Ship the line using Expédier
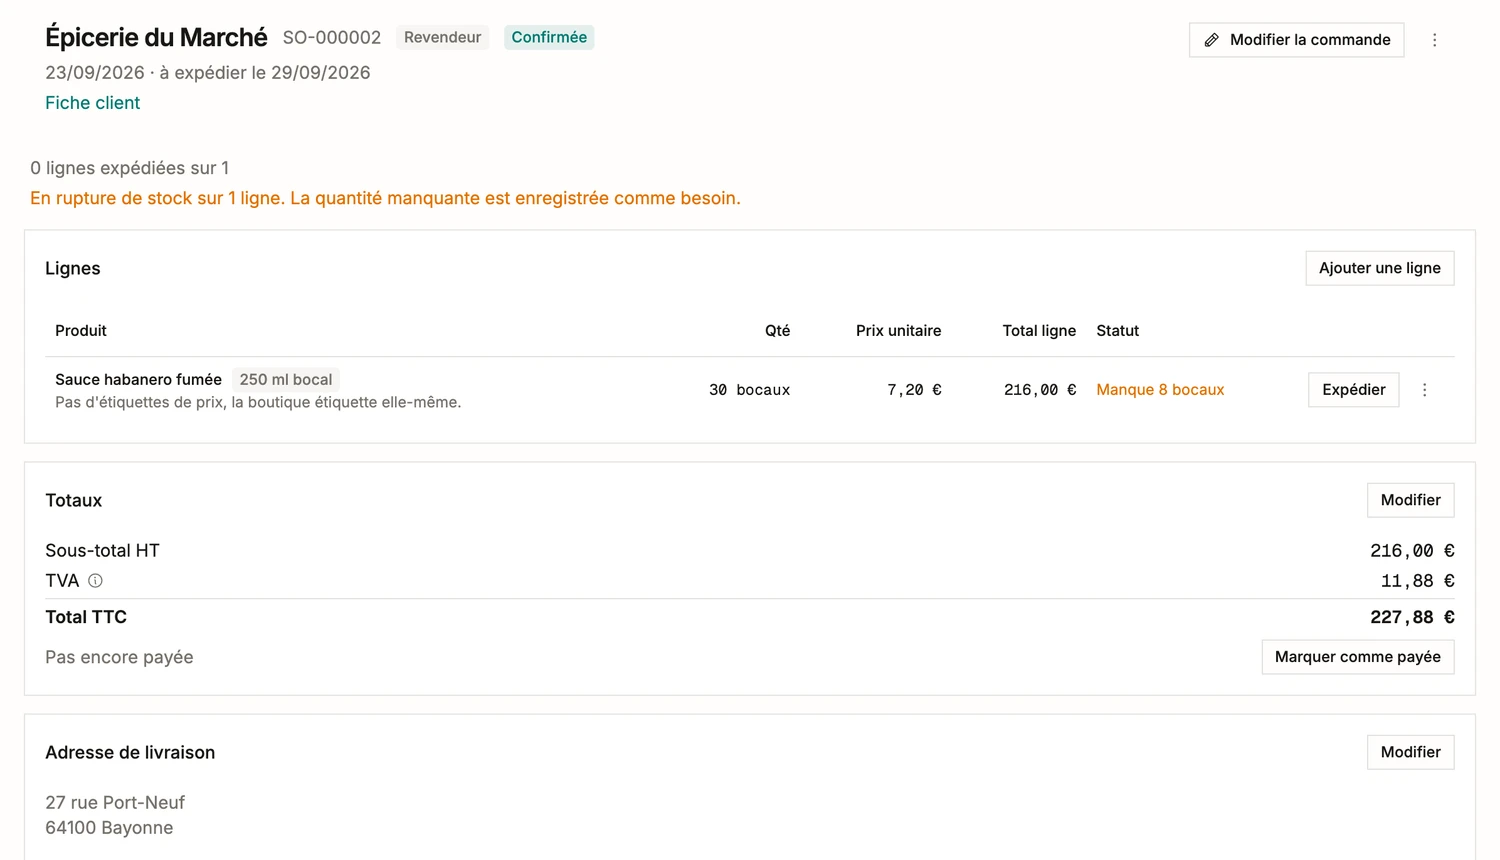 (x=1353, y=390)
